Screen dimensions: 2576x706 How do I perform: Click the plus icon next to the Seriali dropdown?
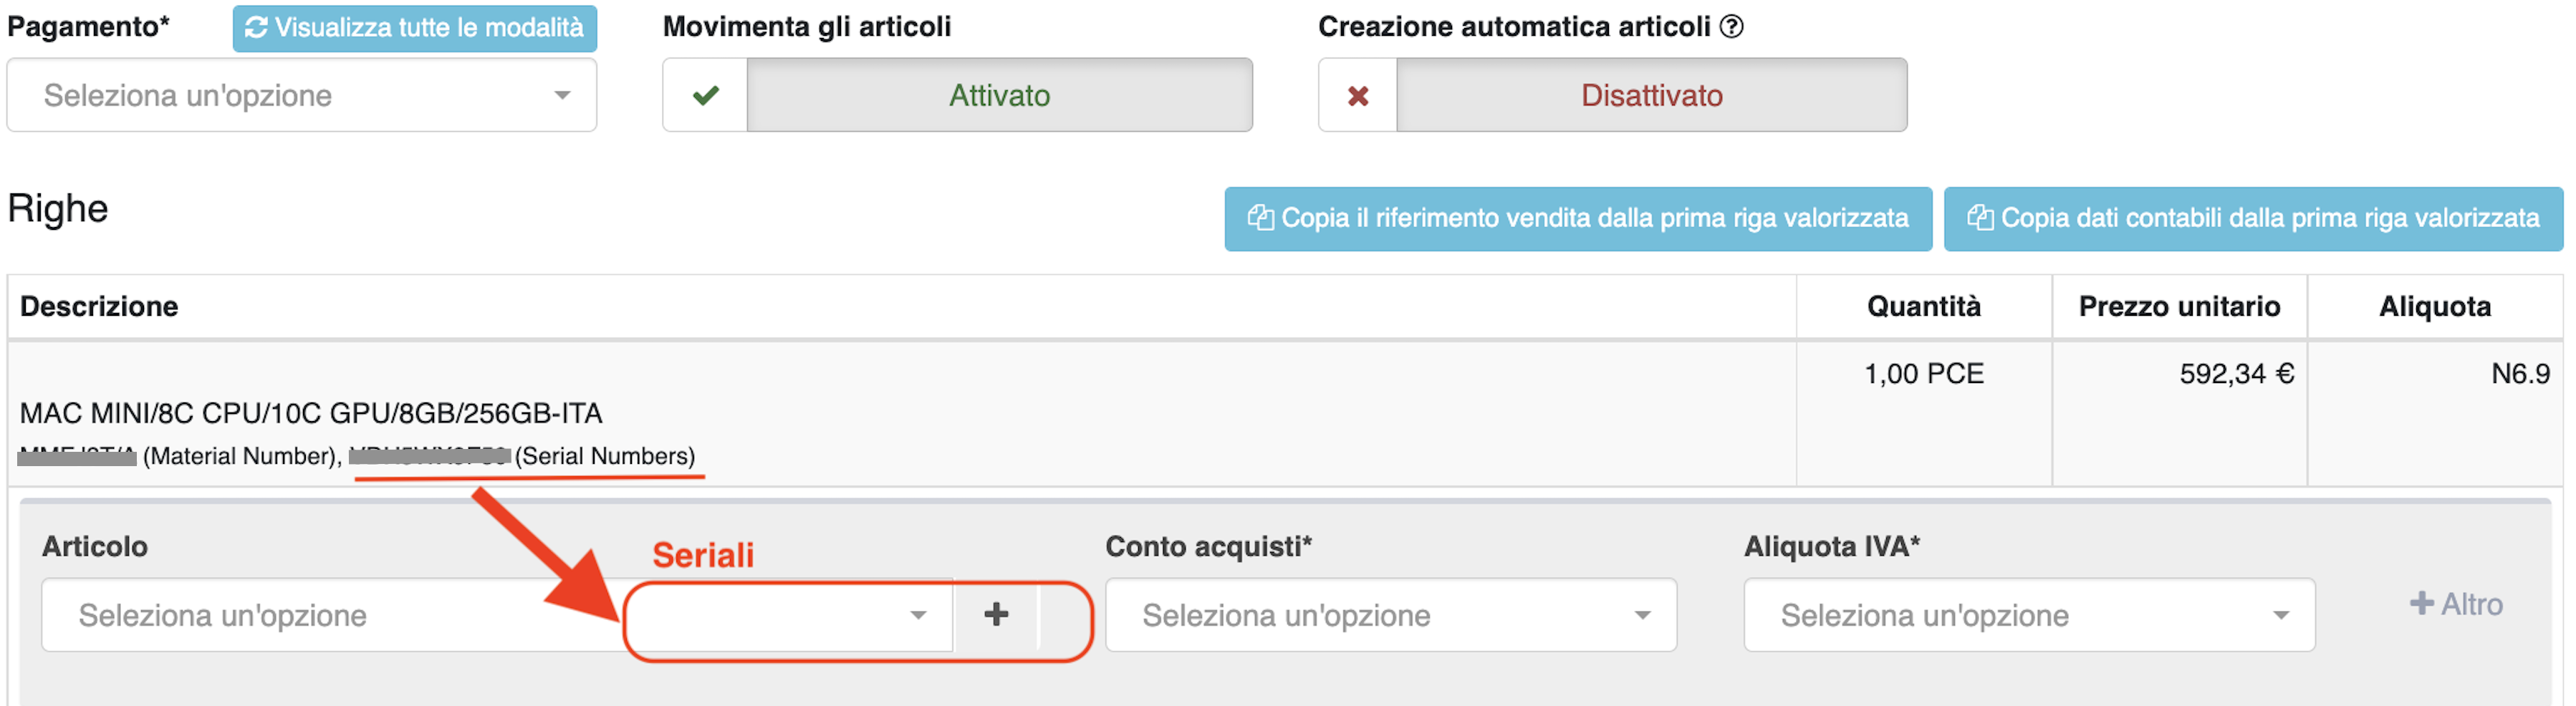coord(997,616)
